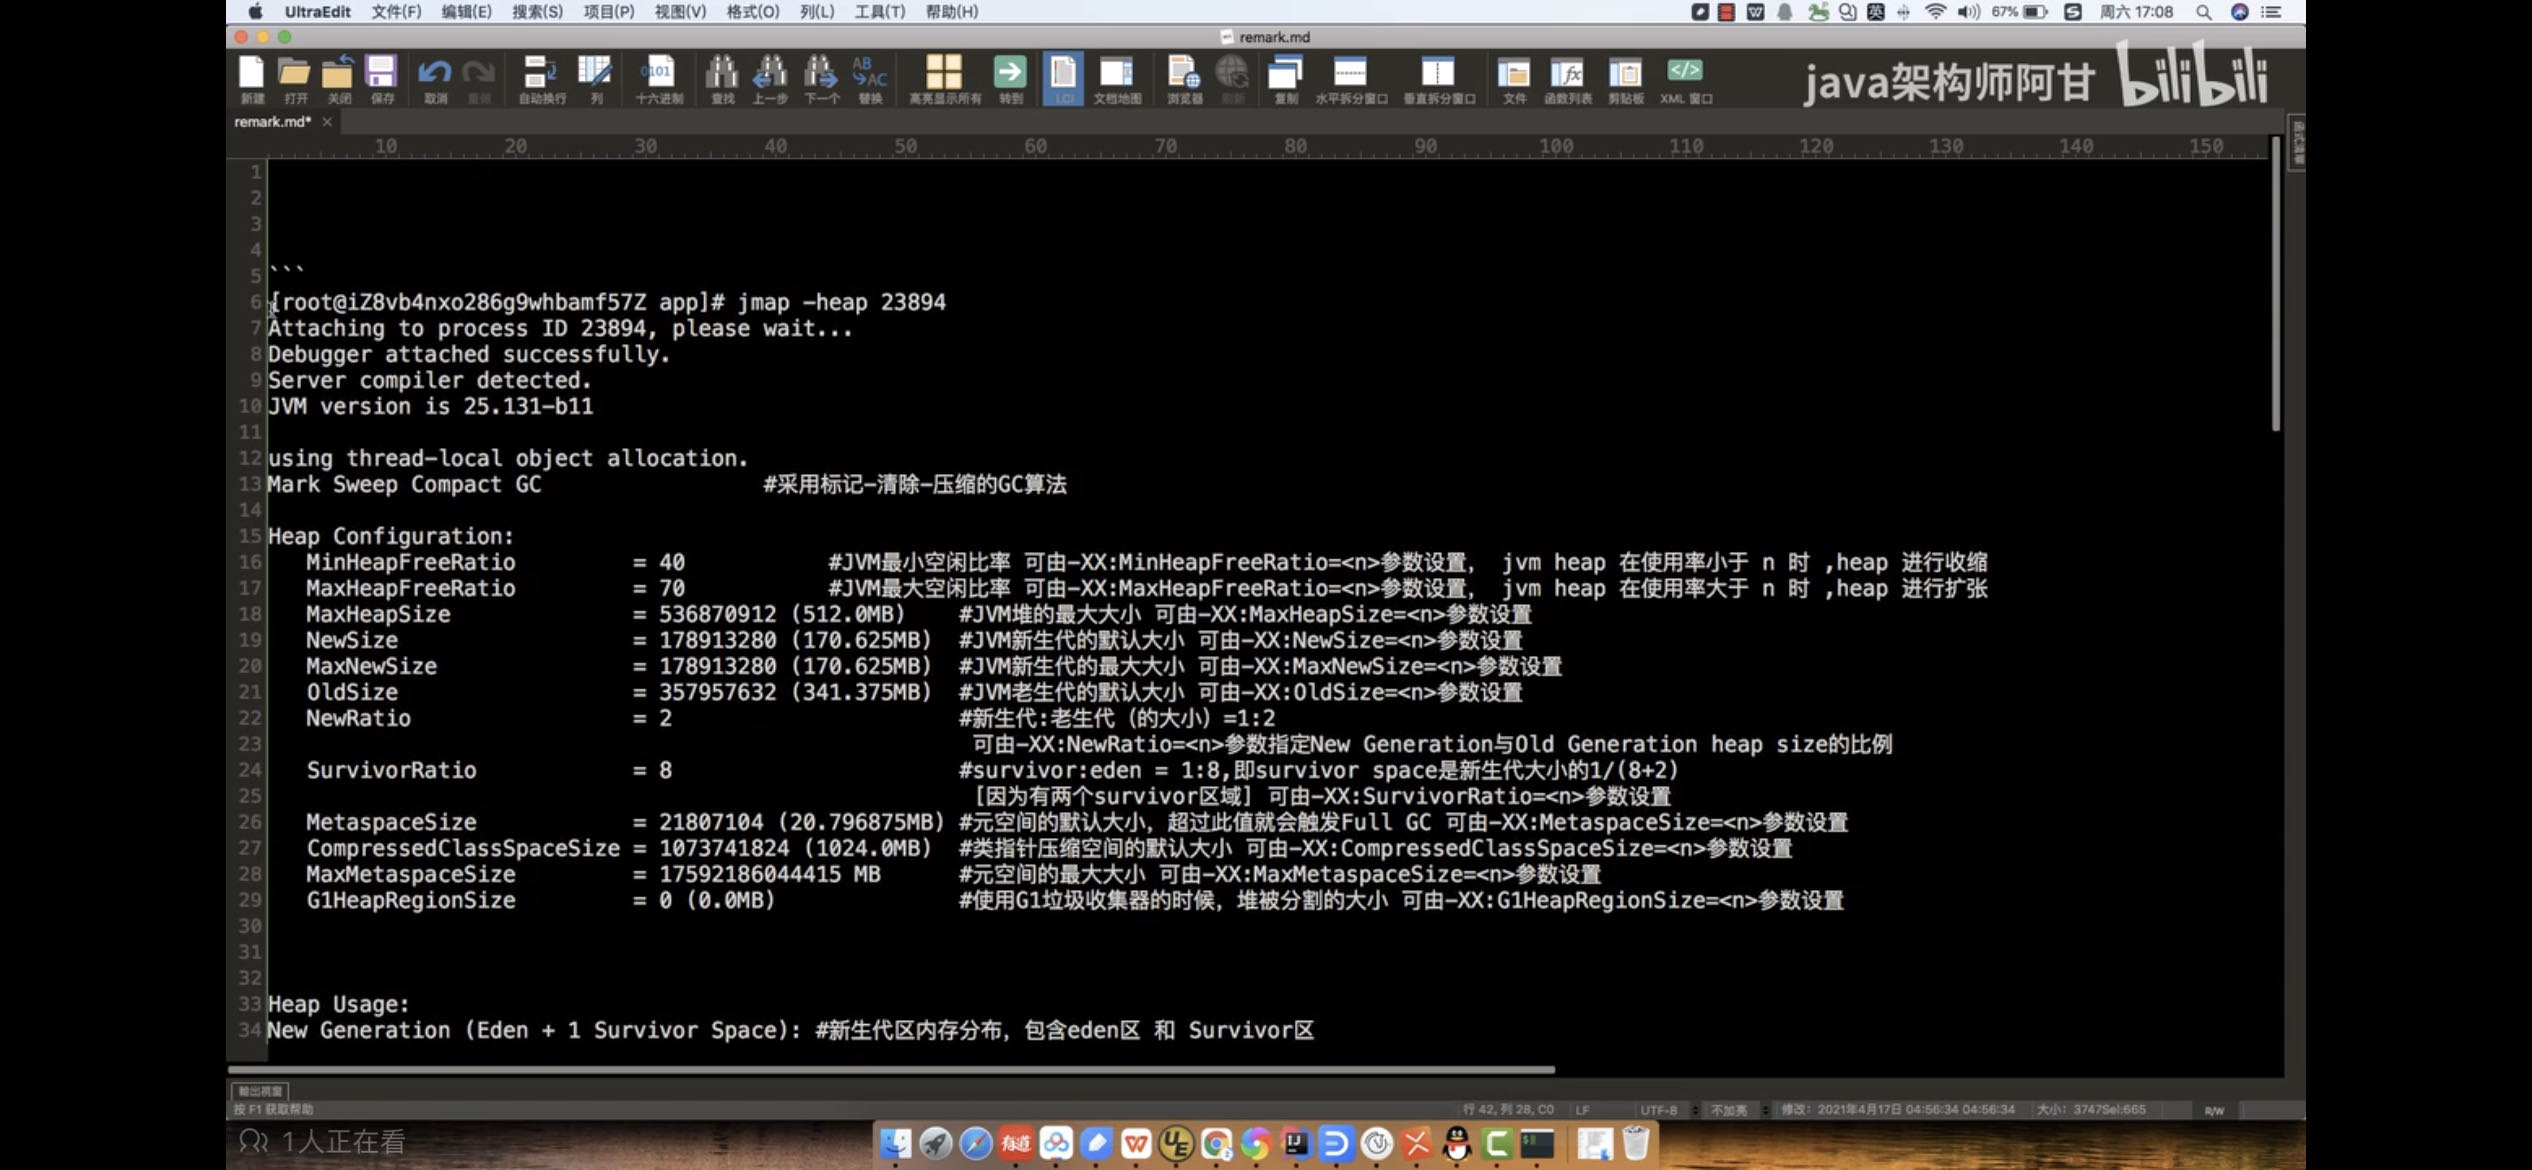This screenshot has width=2532, height=1170.
Task: Open the 输出视窗 output window tab
Action: coord(260,1091)
